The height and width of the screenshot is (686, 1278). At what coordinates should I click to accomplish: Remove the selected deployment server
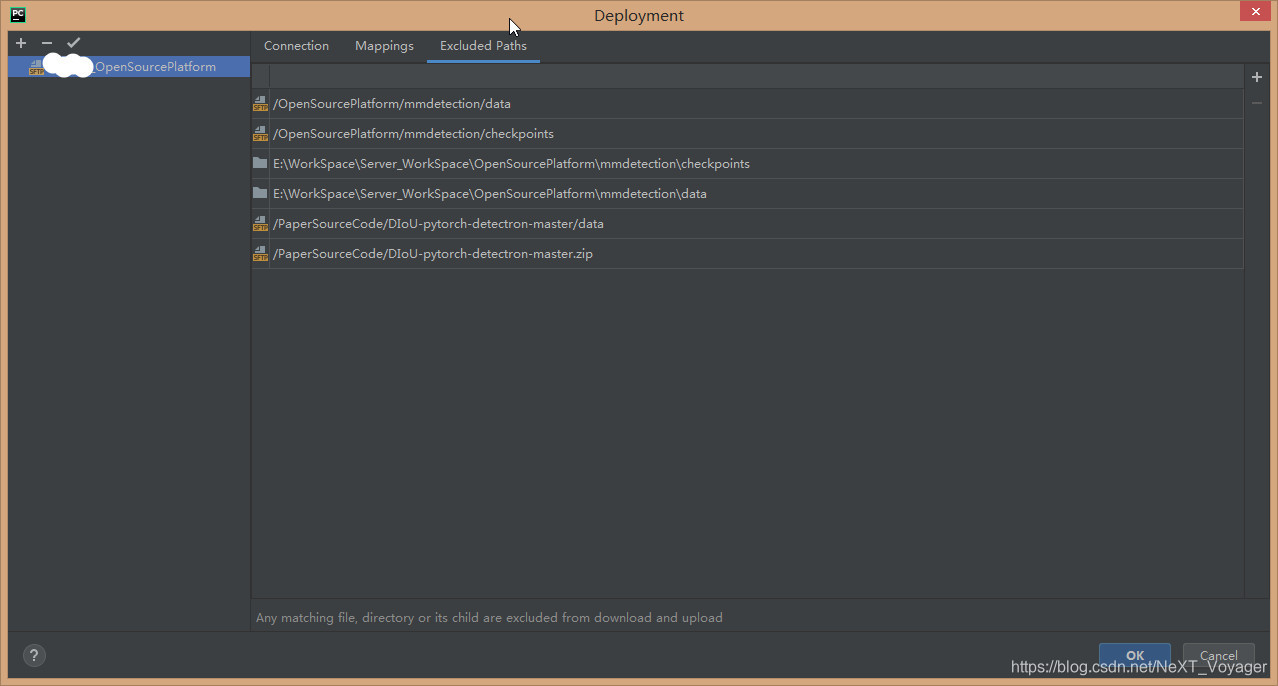47,43
